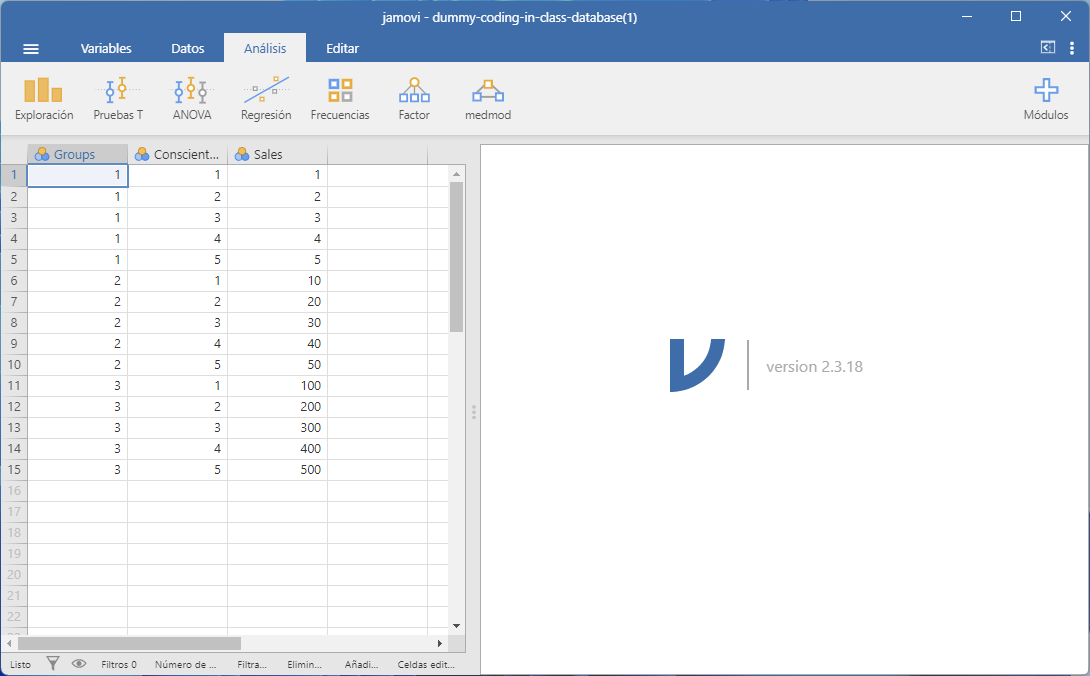Image resolution: width=1090 pixels, height=676 pixels.
Task: Switch to the Datos tab
Action: [x=188, y=48]
